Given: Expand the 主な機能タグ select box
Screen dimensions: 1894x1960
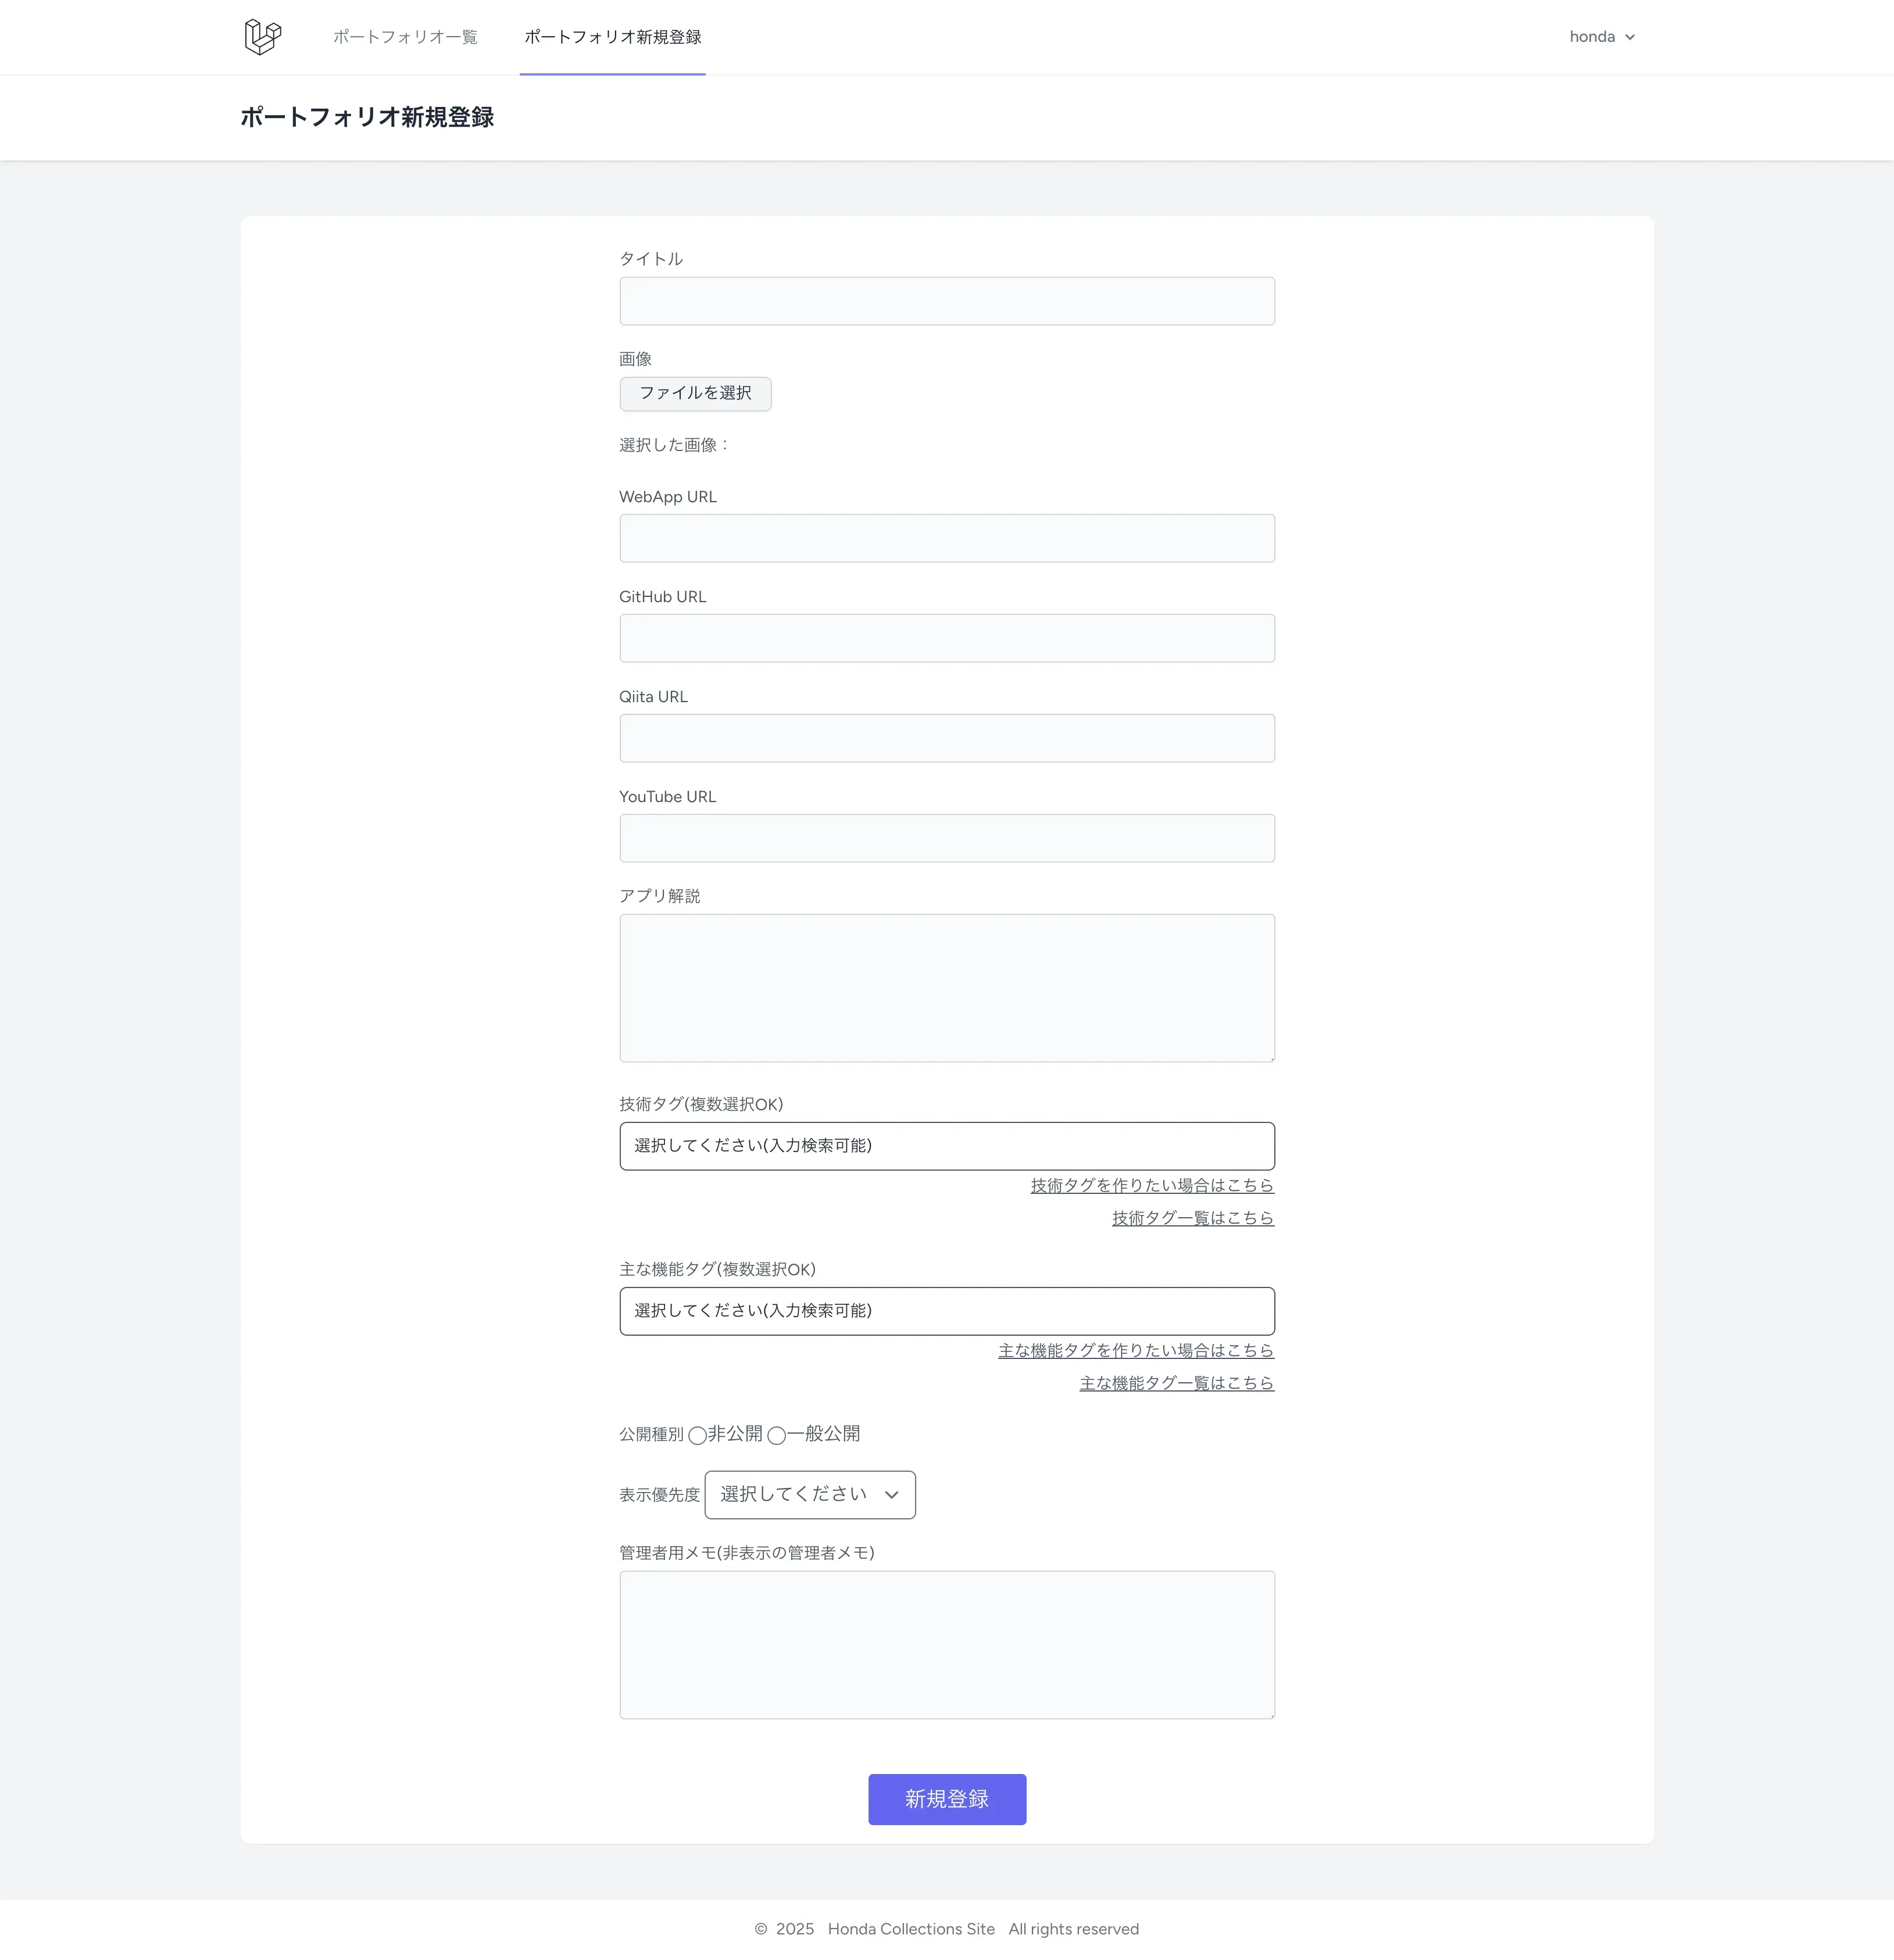Looking at the screenshot, I should click(x=946, y=1311).
